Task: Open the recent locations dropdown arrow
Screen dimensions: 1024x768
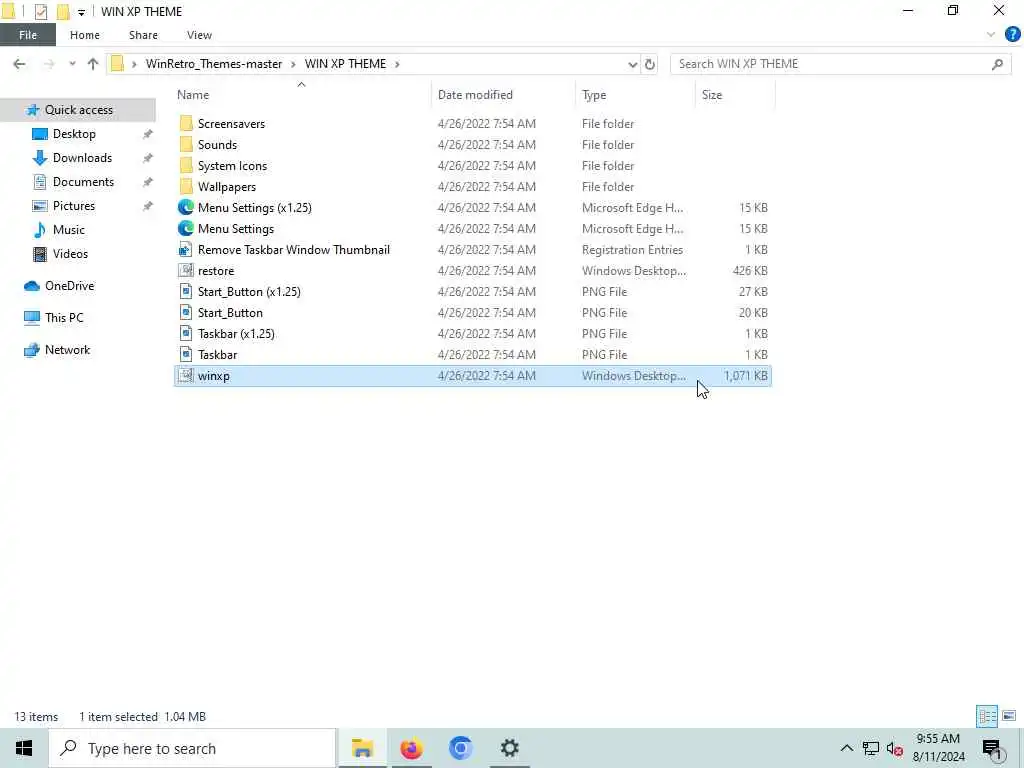Action: (72, 64)
